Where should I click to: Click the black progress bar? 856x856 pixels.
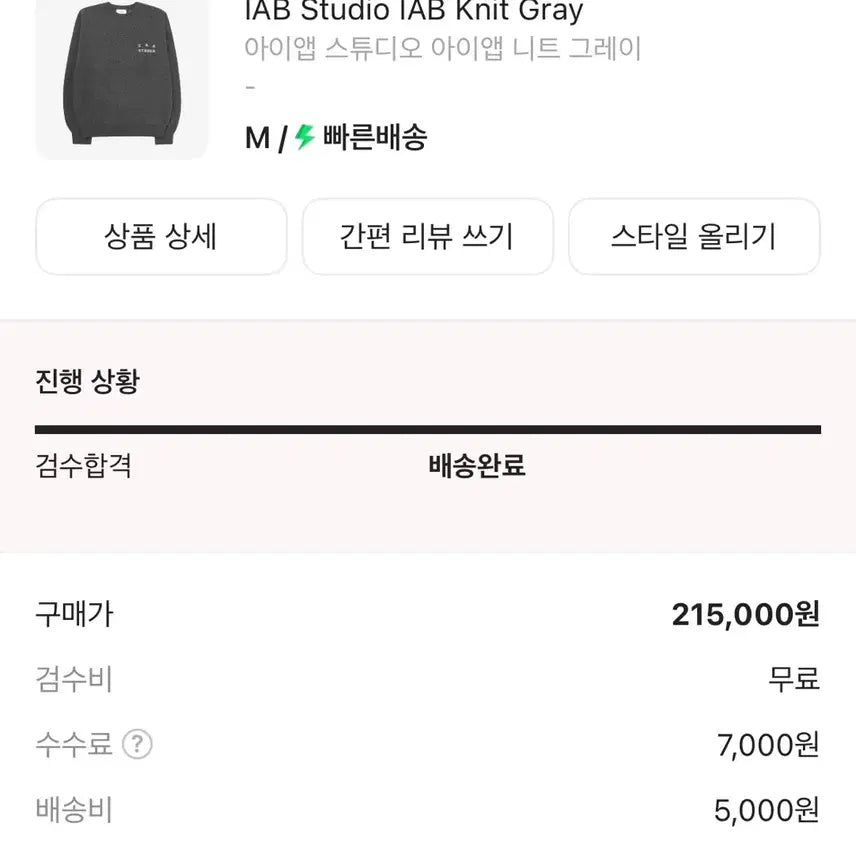(x=428, y=429)
